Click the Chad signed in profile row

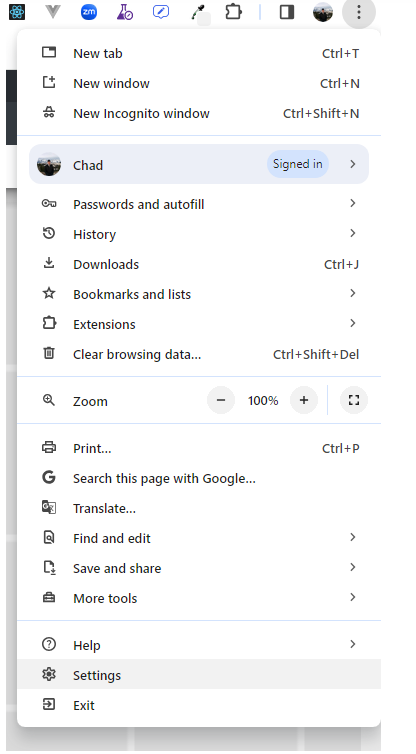pos(199,164)
